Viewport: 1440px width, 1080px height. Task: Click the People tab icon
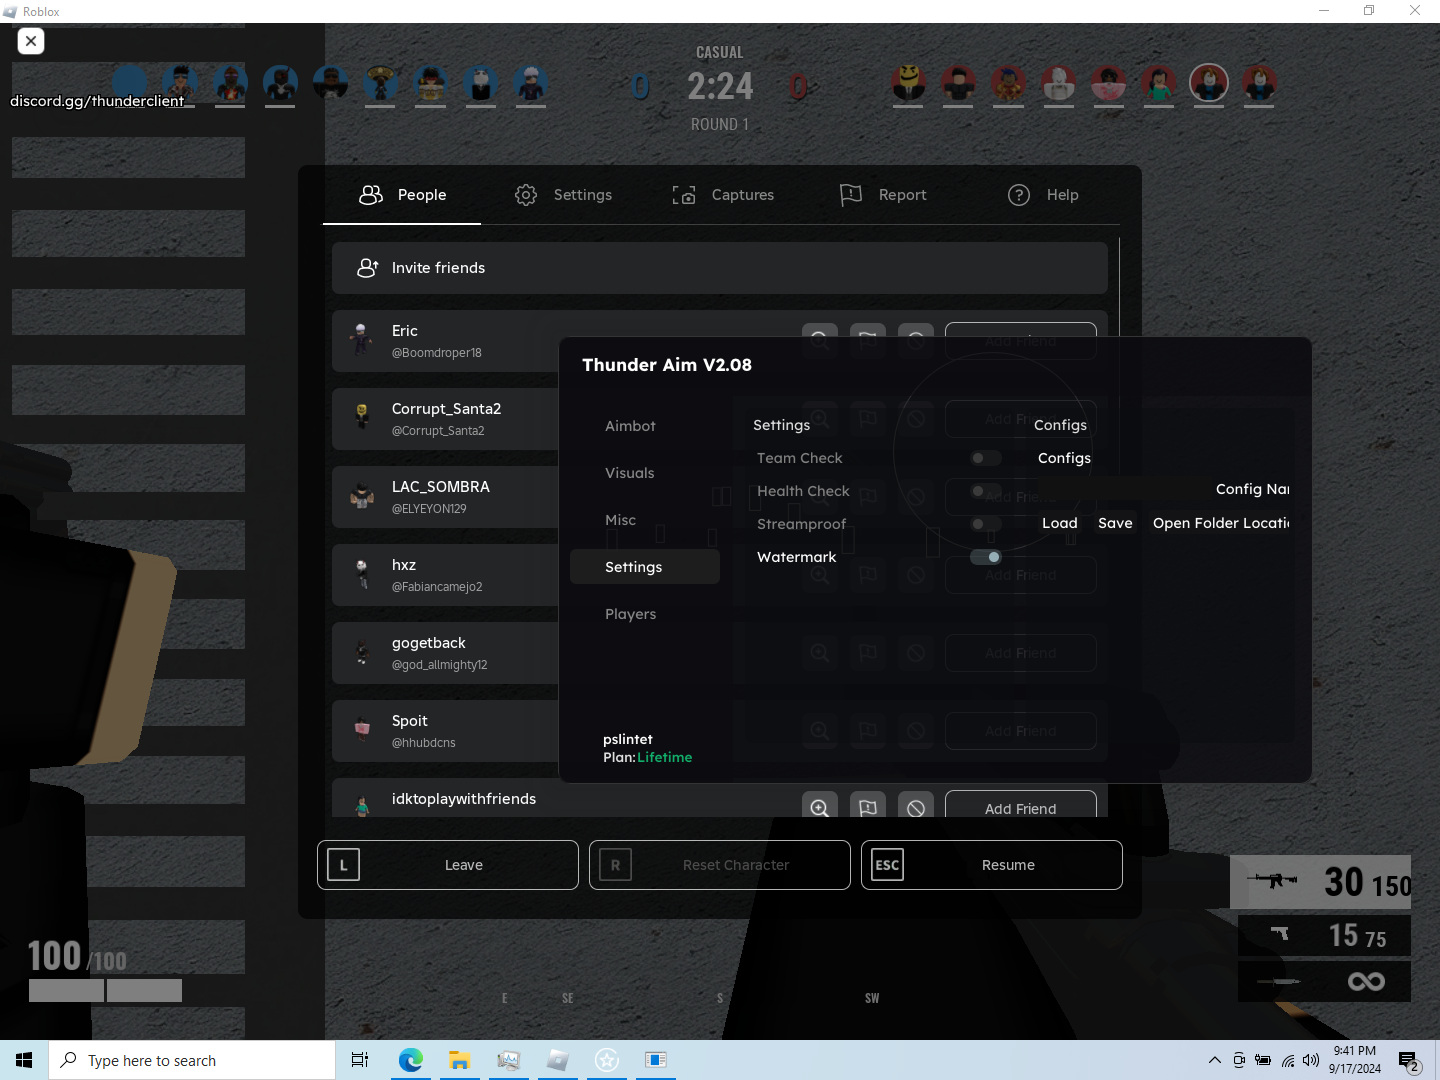tap(371, 195)
